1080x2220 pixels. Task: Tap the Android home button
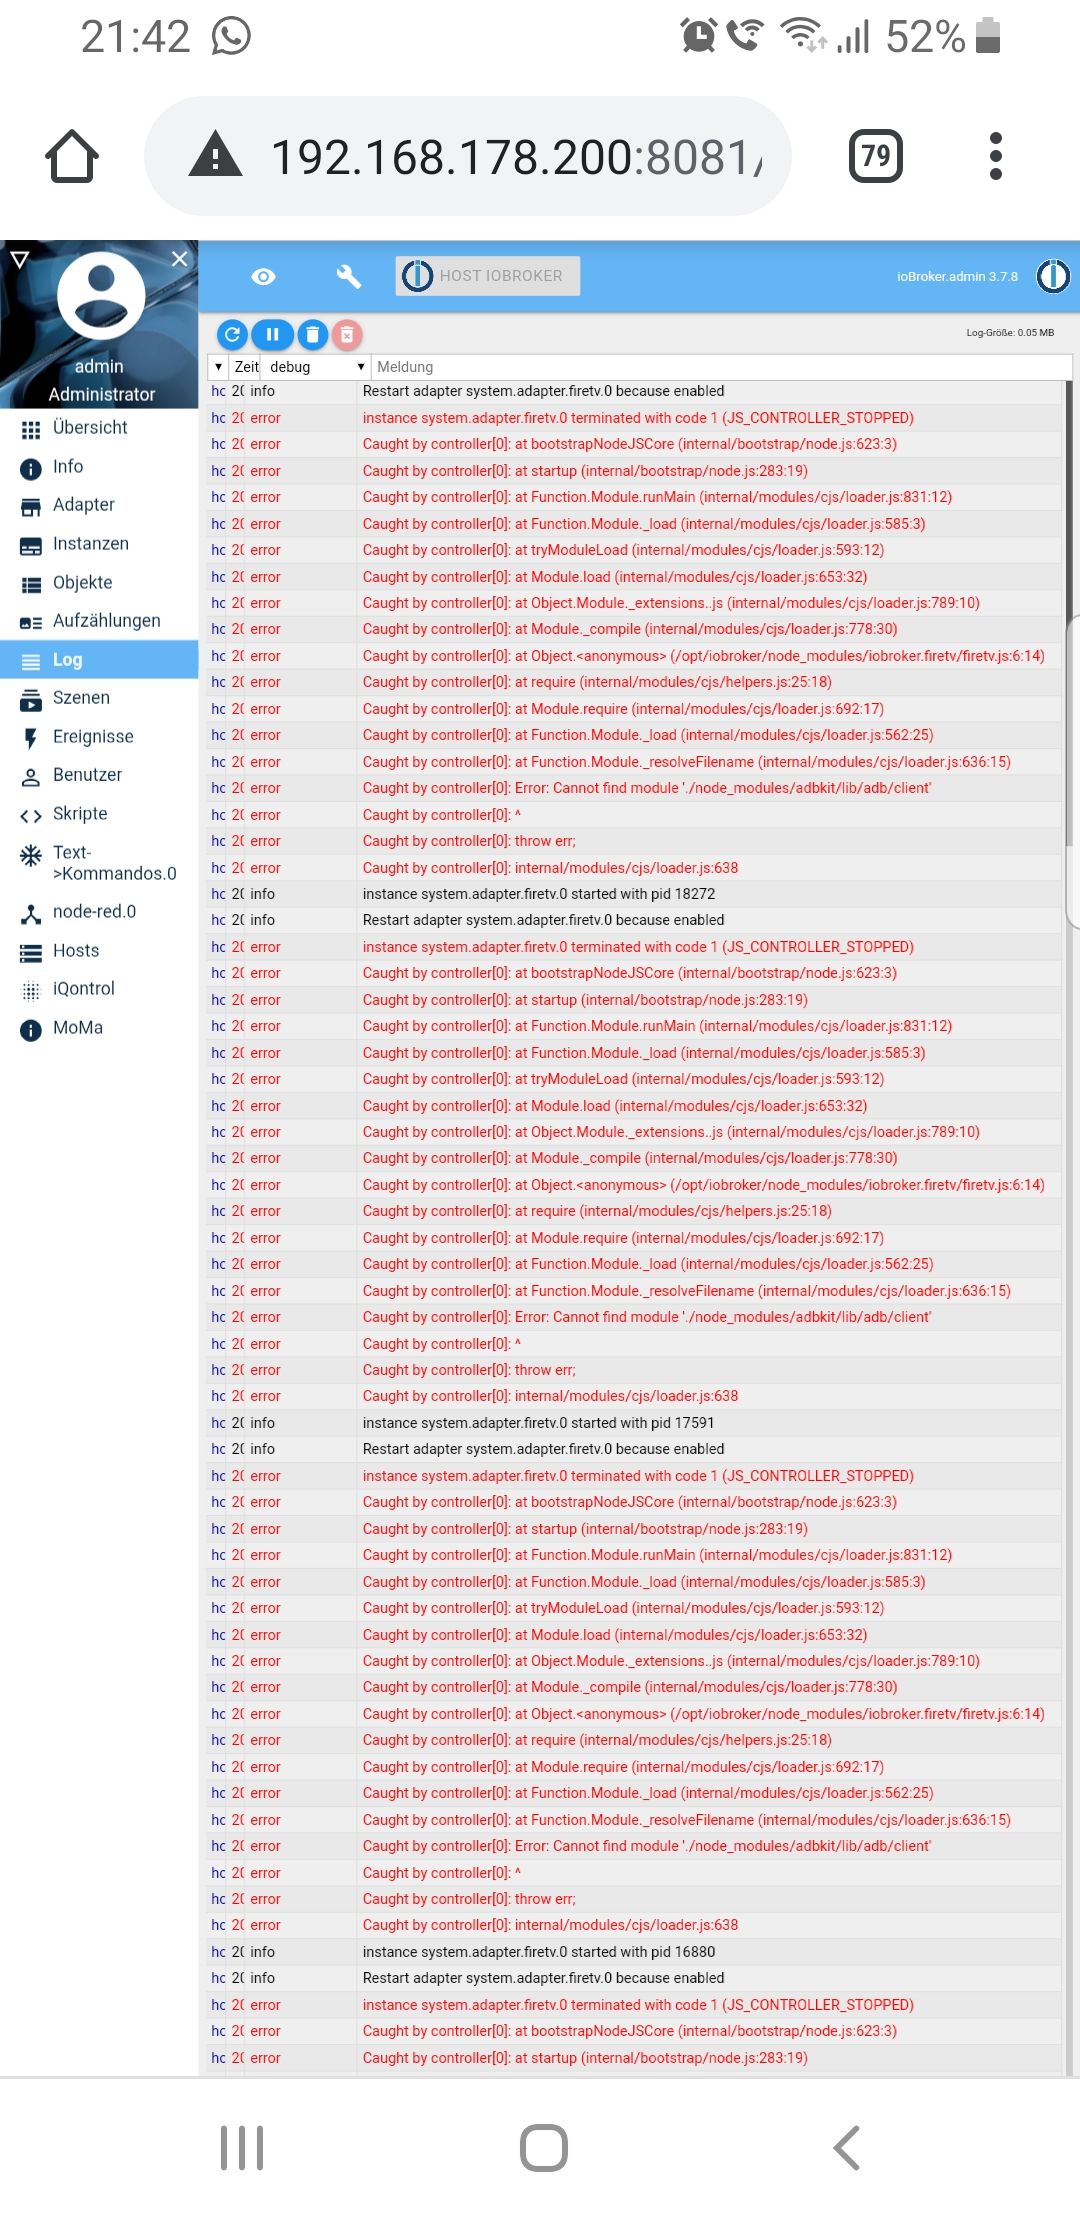[544, 2148]
